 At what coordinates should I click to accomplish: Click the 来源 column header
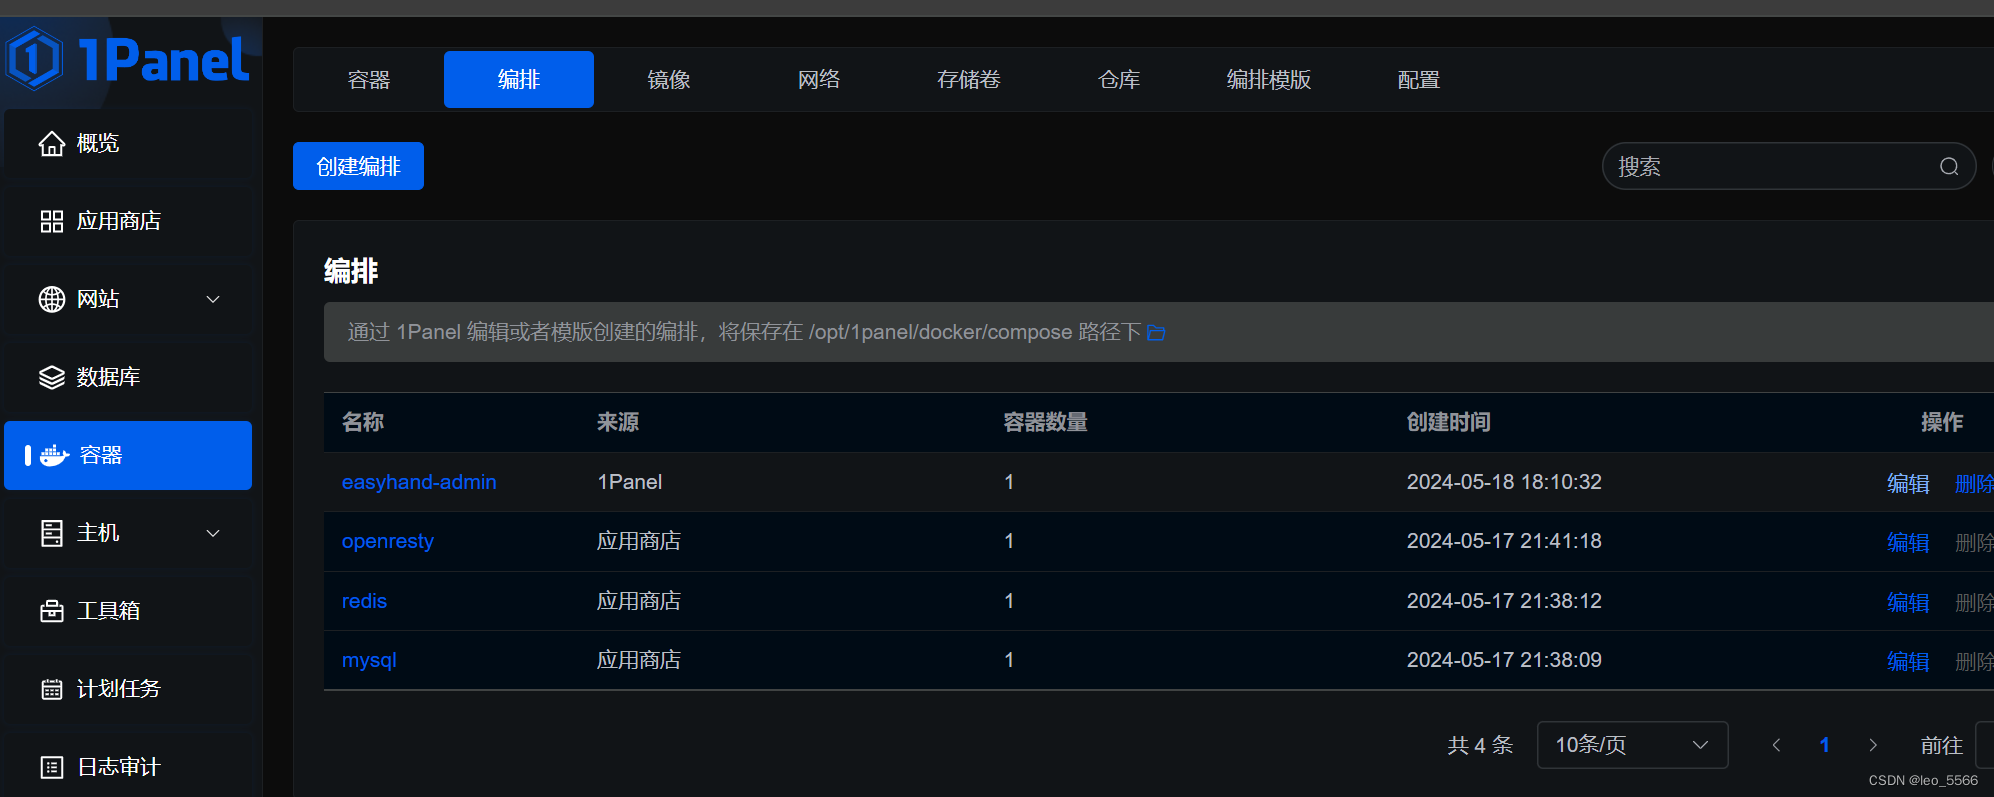(618, 422)
